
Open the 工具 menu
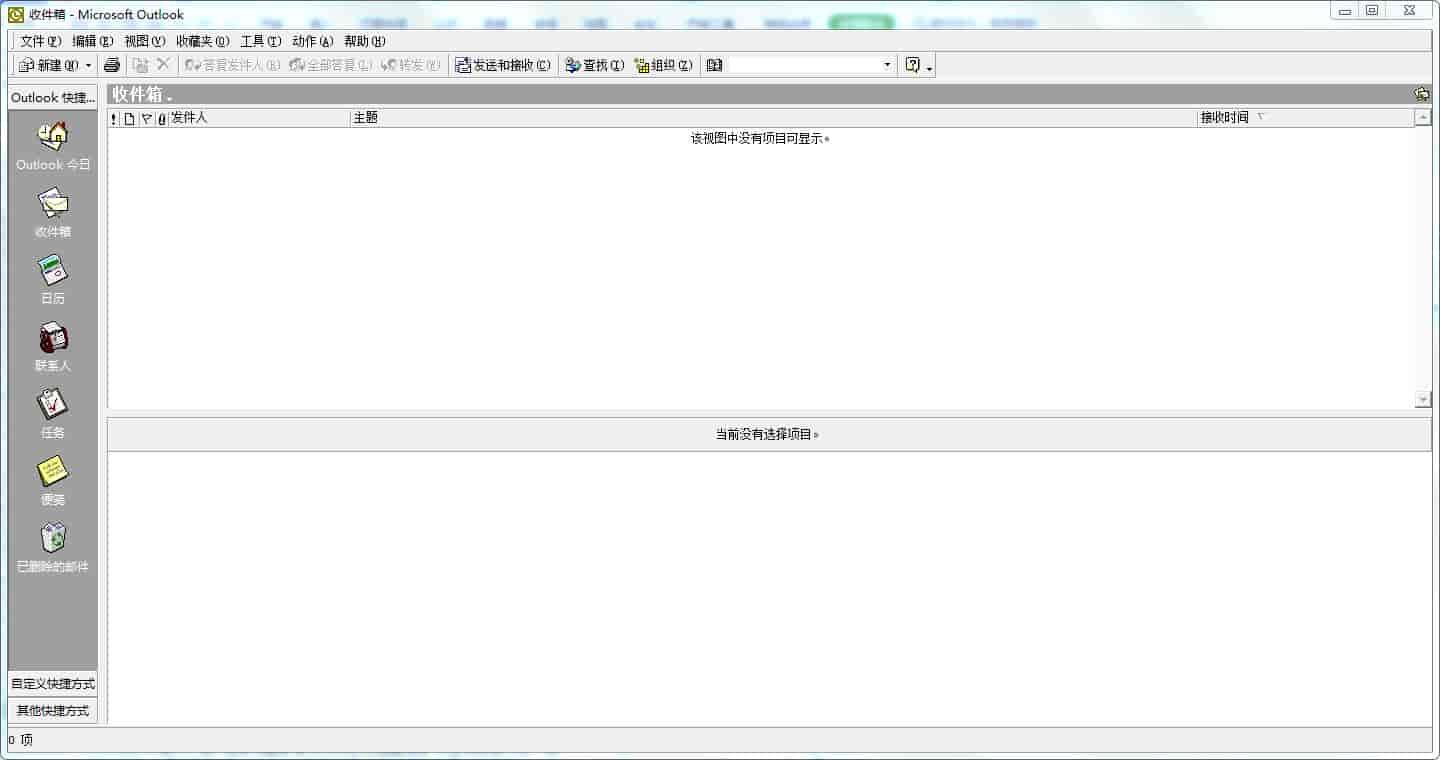(260, 41)
